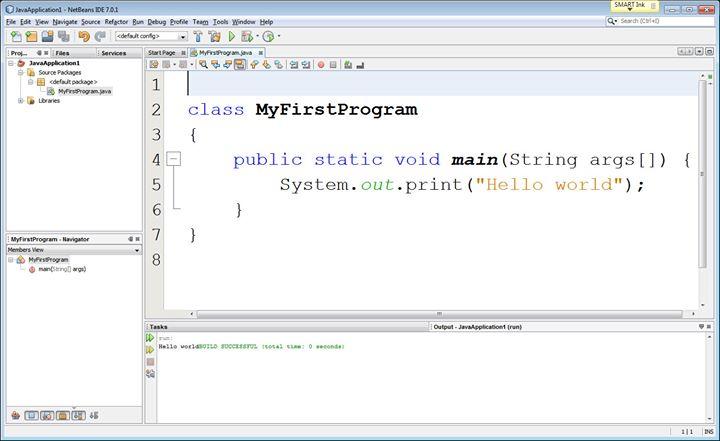
Task: Toggle Highlight Search in the editor toolbar
Action: click(x=240, y=65)
